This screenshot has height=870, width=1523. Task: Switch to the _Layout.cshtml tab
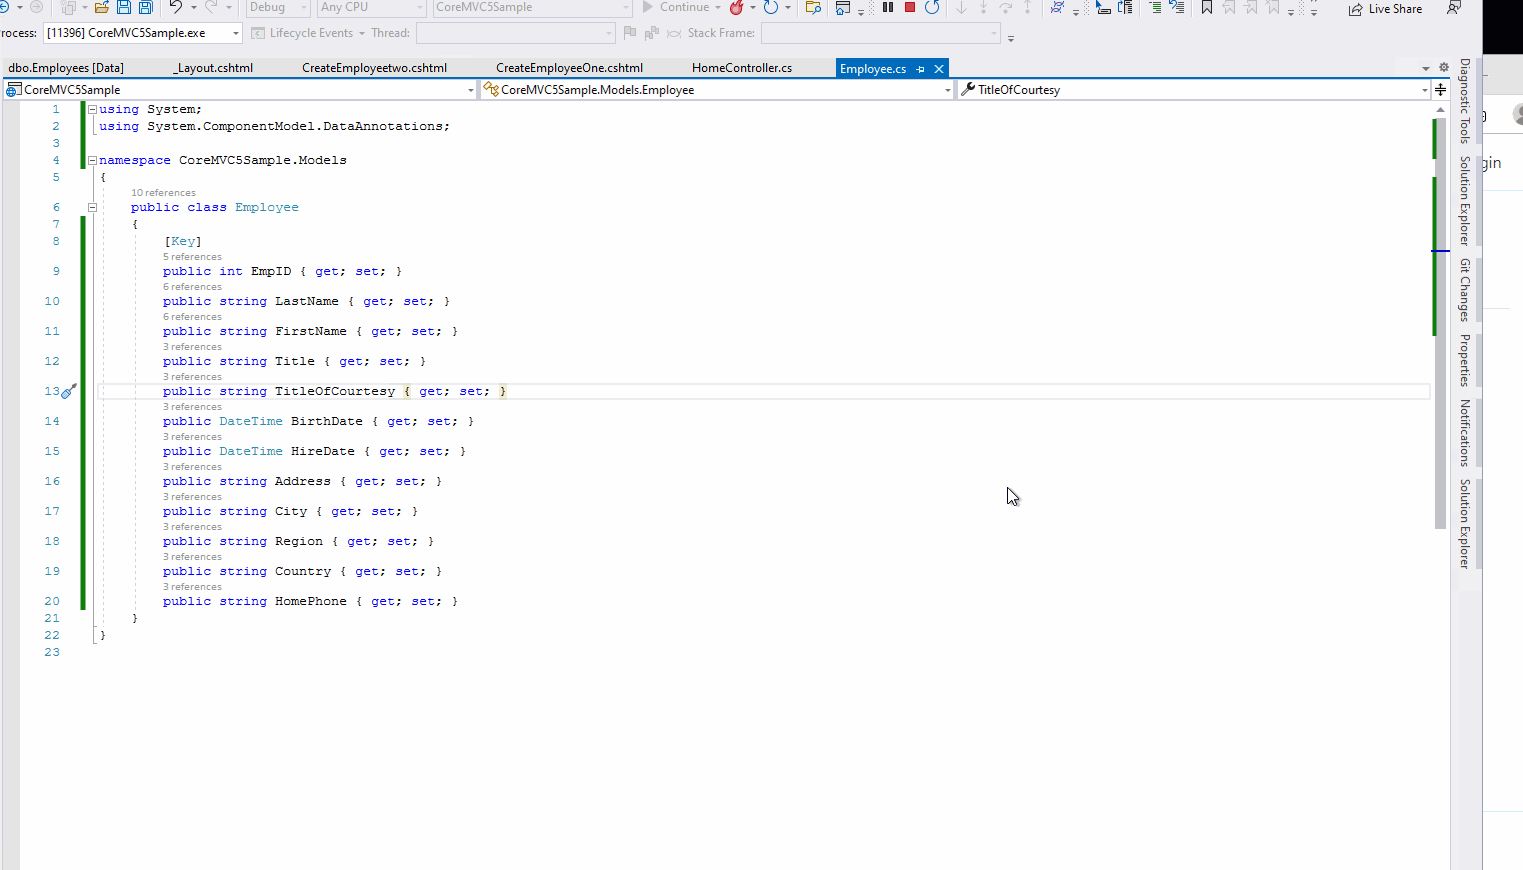[213, 68]
